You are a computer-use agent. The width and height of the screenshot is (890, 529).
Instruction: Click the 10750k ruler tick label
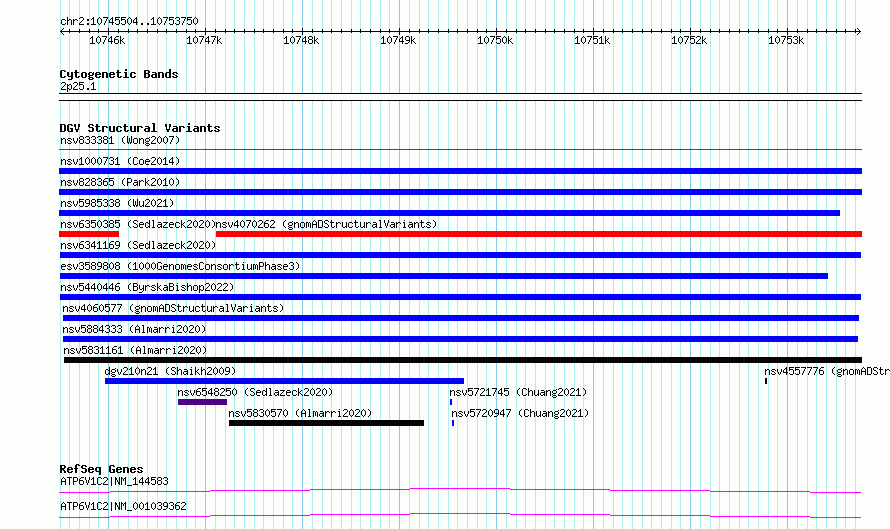(x=495, y=40)
